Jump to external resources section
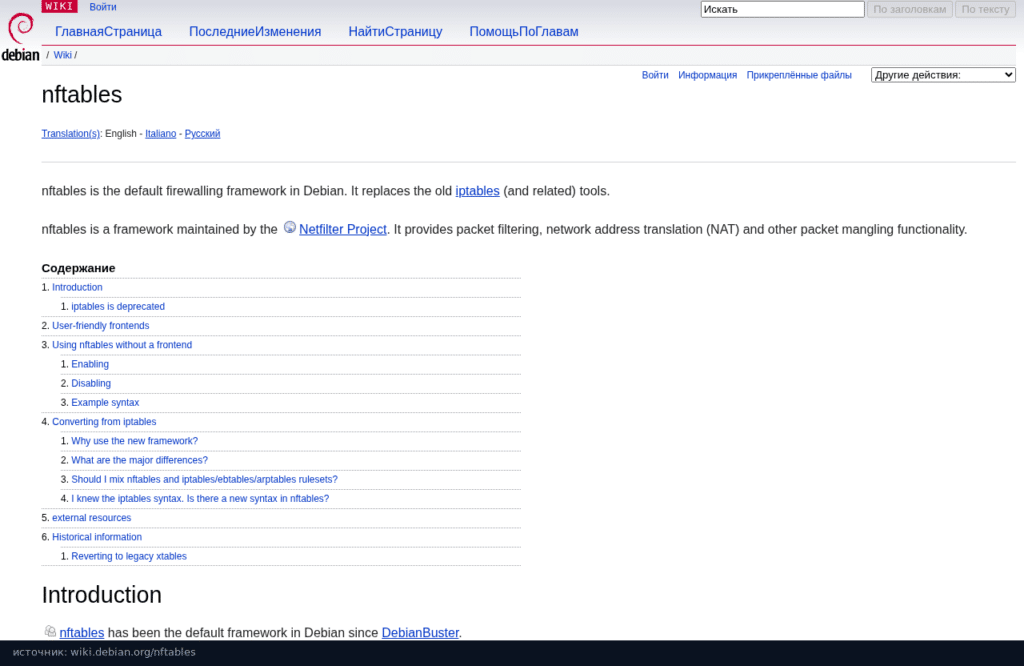Image resolution: width=1024 pixels, height=666 pixels. pos(91,518)
